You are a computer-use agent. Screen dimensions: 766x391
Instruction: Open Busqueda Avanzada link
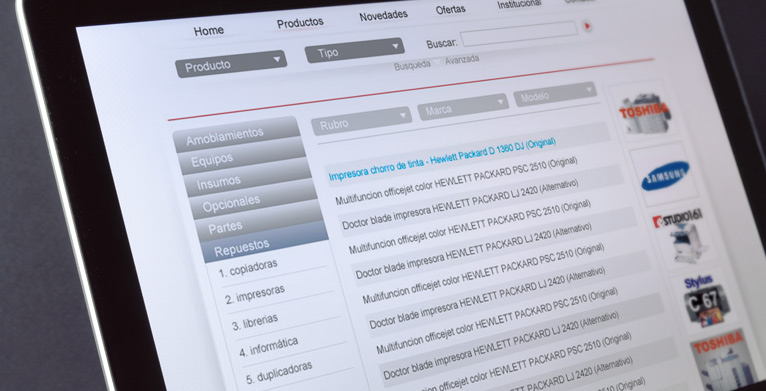(x=436, y=62)
